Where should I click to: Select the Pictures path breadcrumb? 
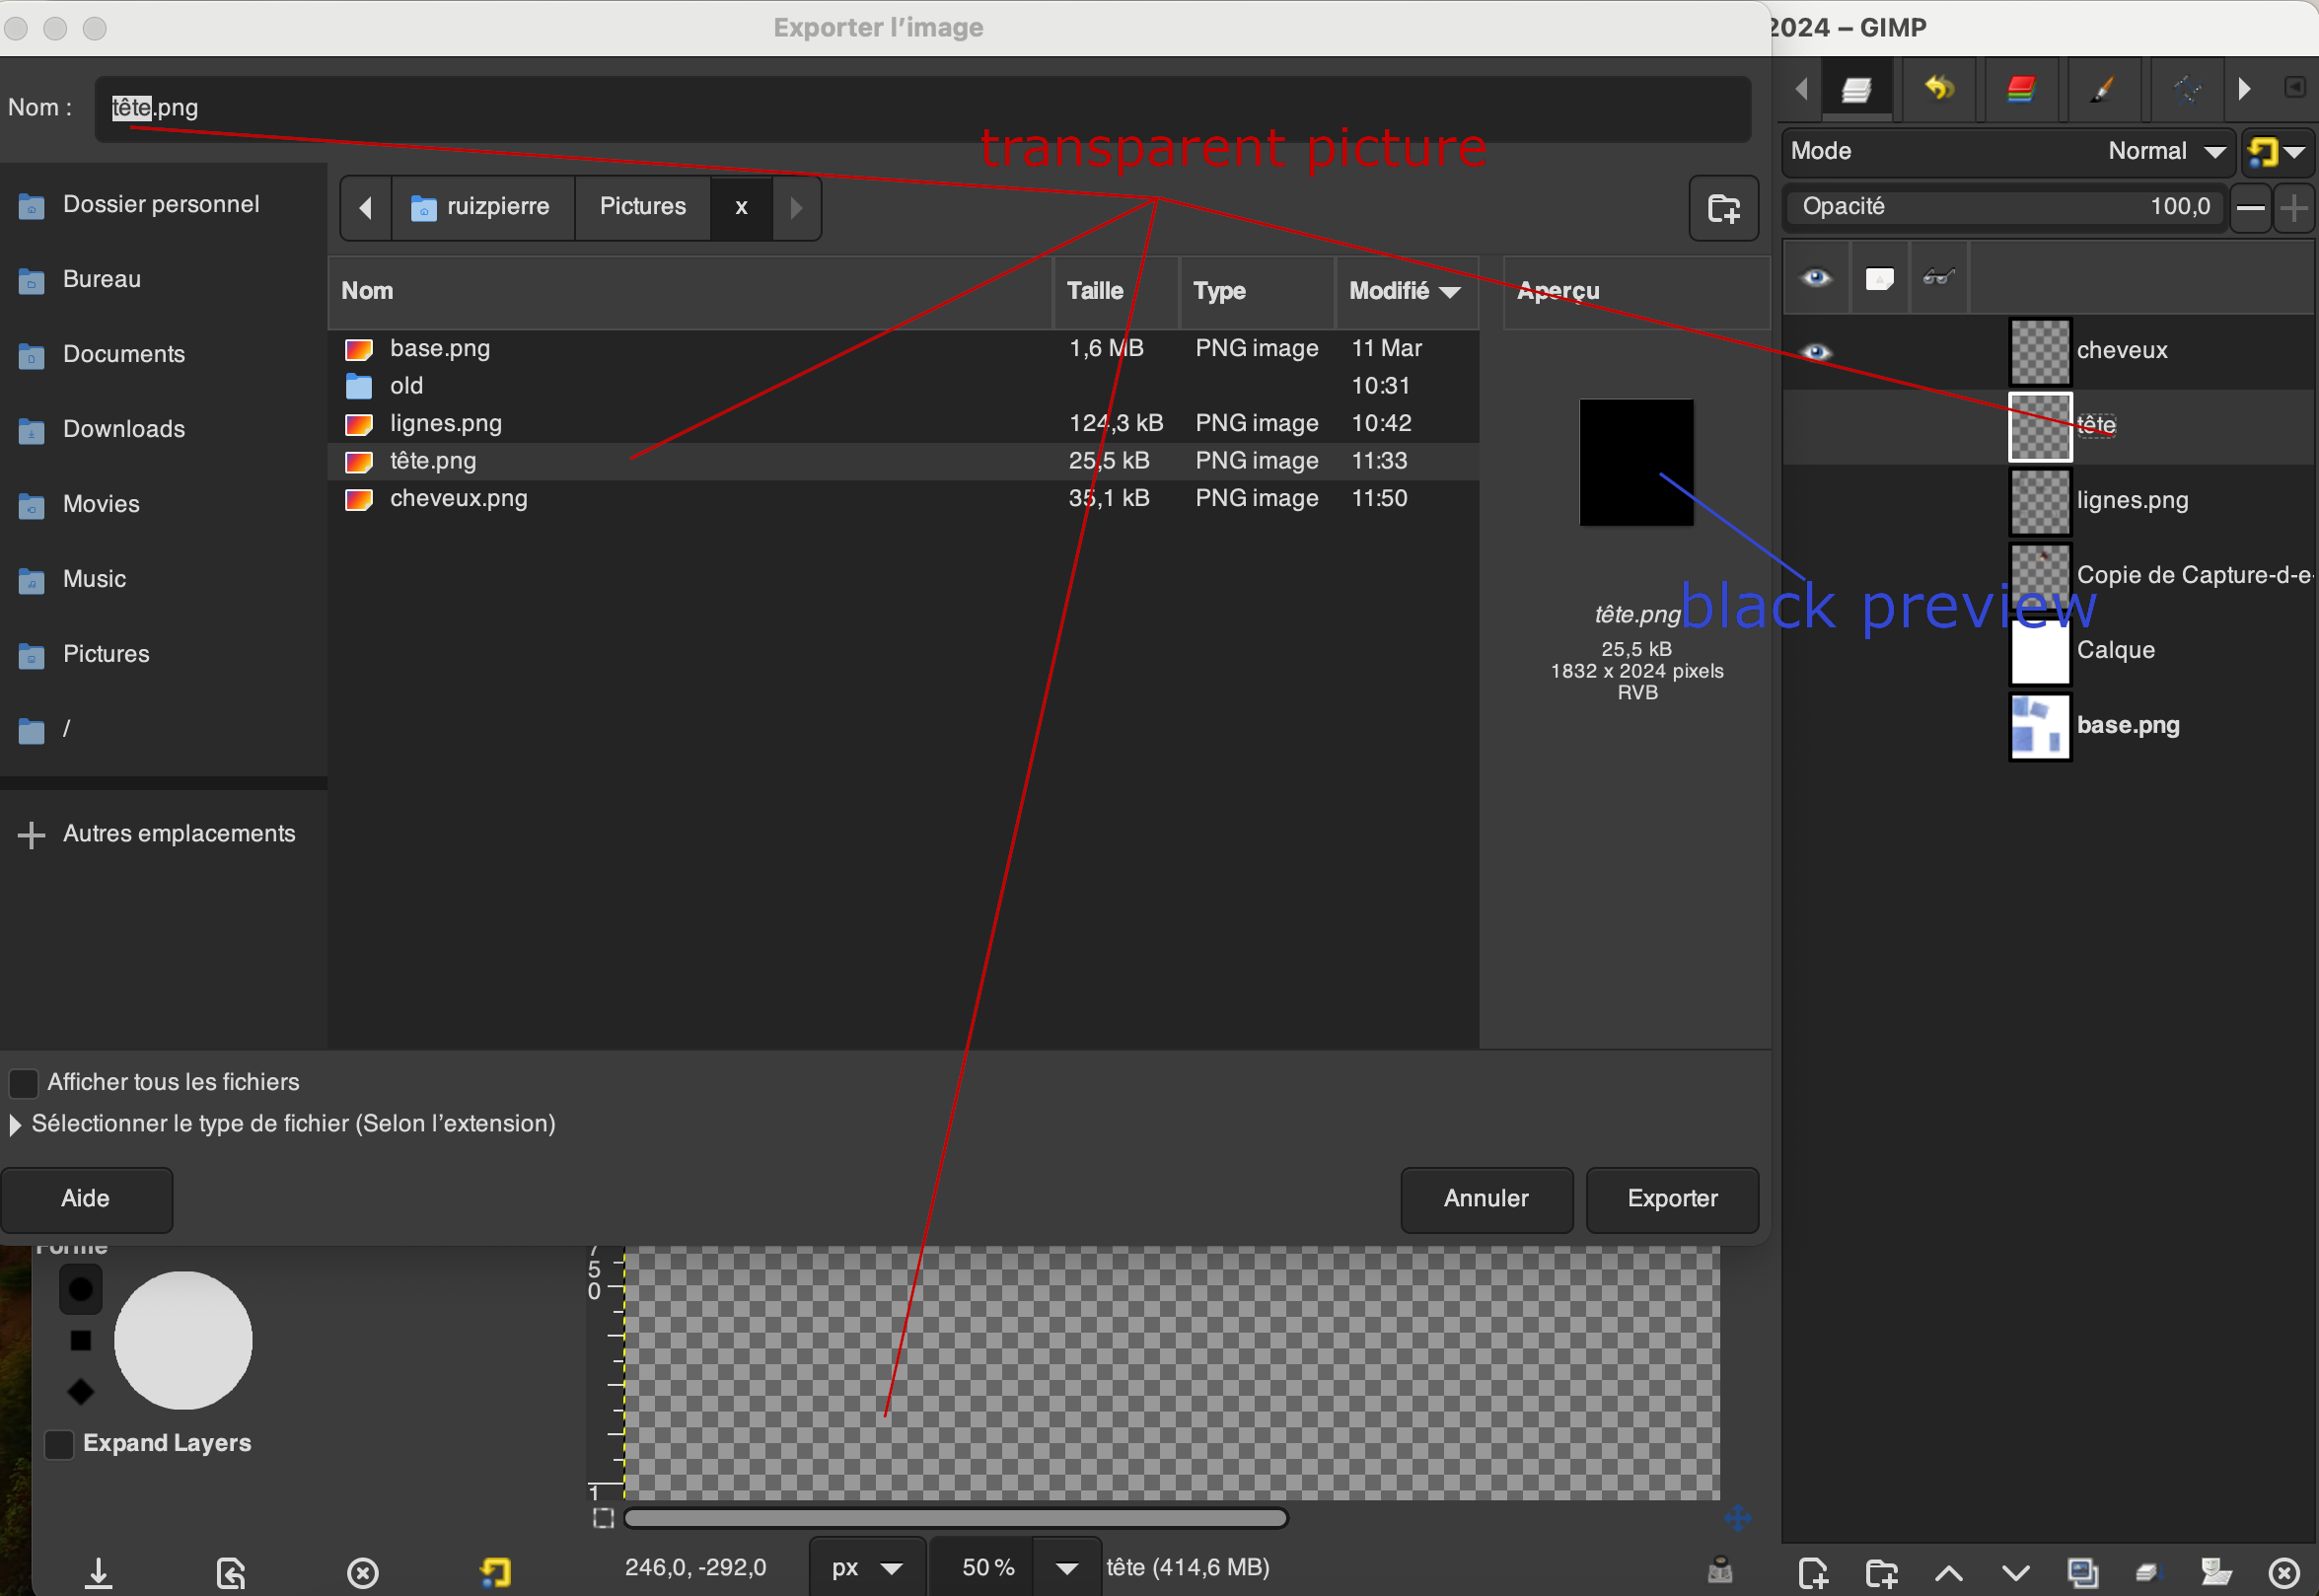[642, 207]
